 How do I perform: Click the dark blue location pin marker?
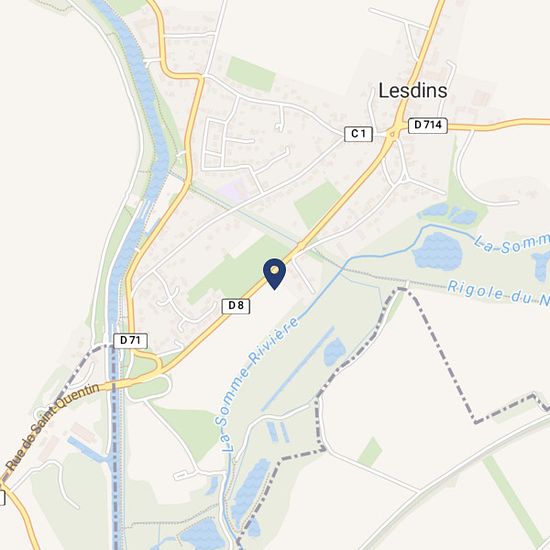[x=274, y=274]
